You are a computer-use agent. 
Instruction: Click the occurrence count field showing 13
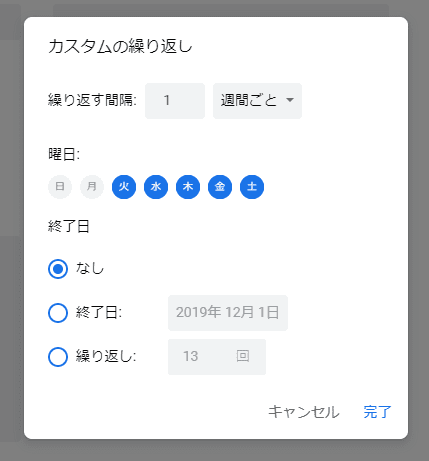coord(217,357)
